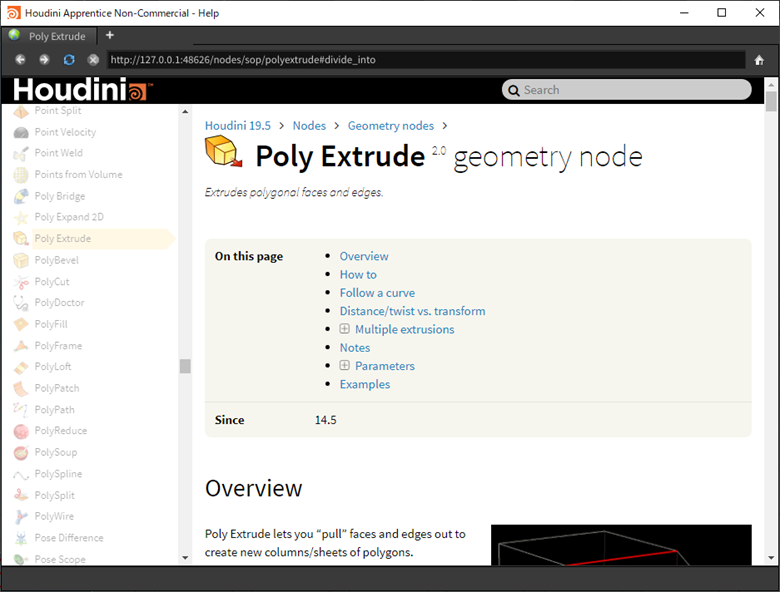
Task: Open the Parameters link
Action: (385, 366)
